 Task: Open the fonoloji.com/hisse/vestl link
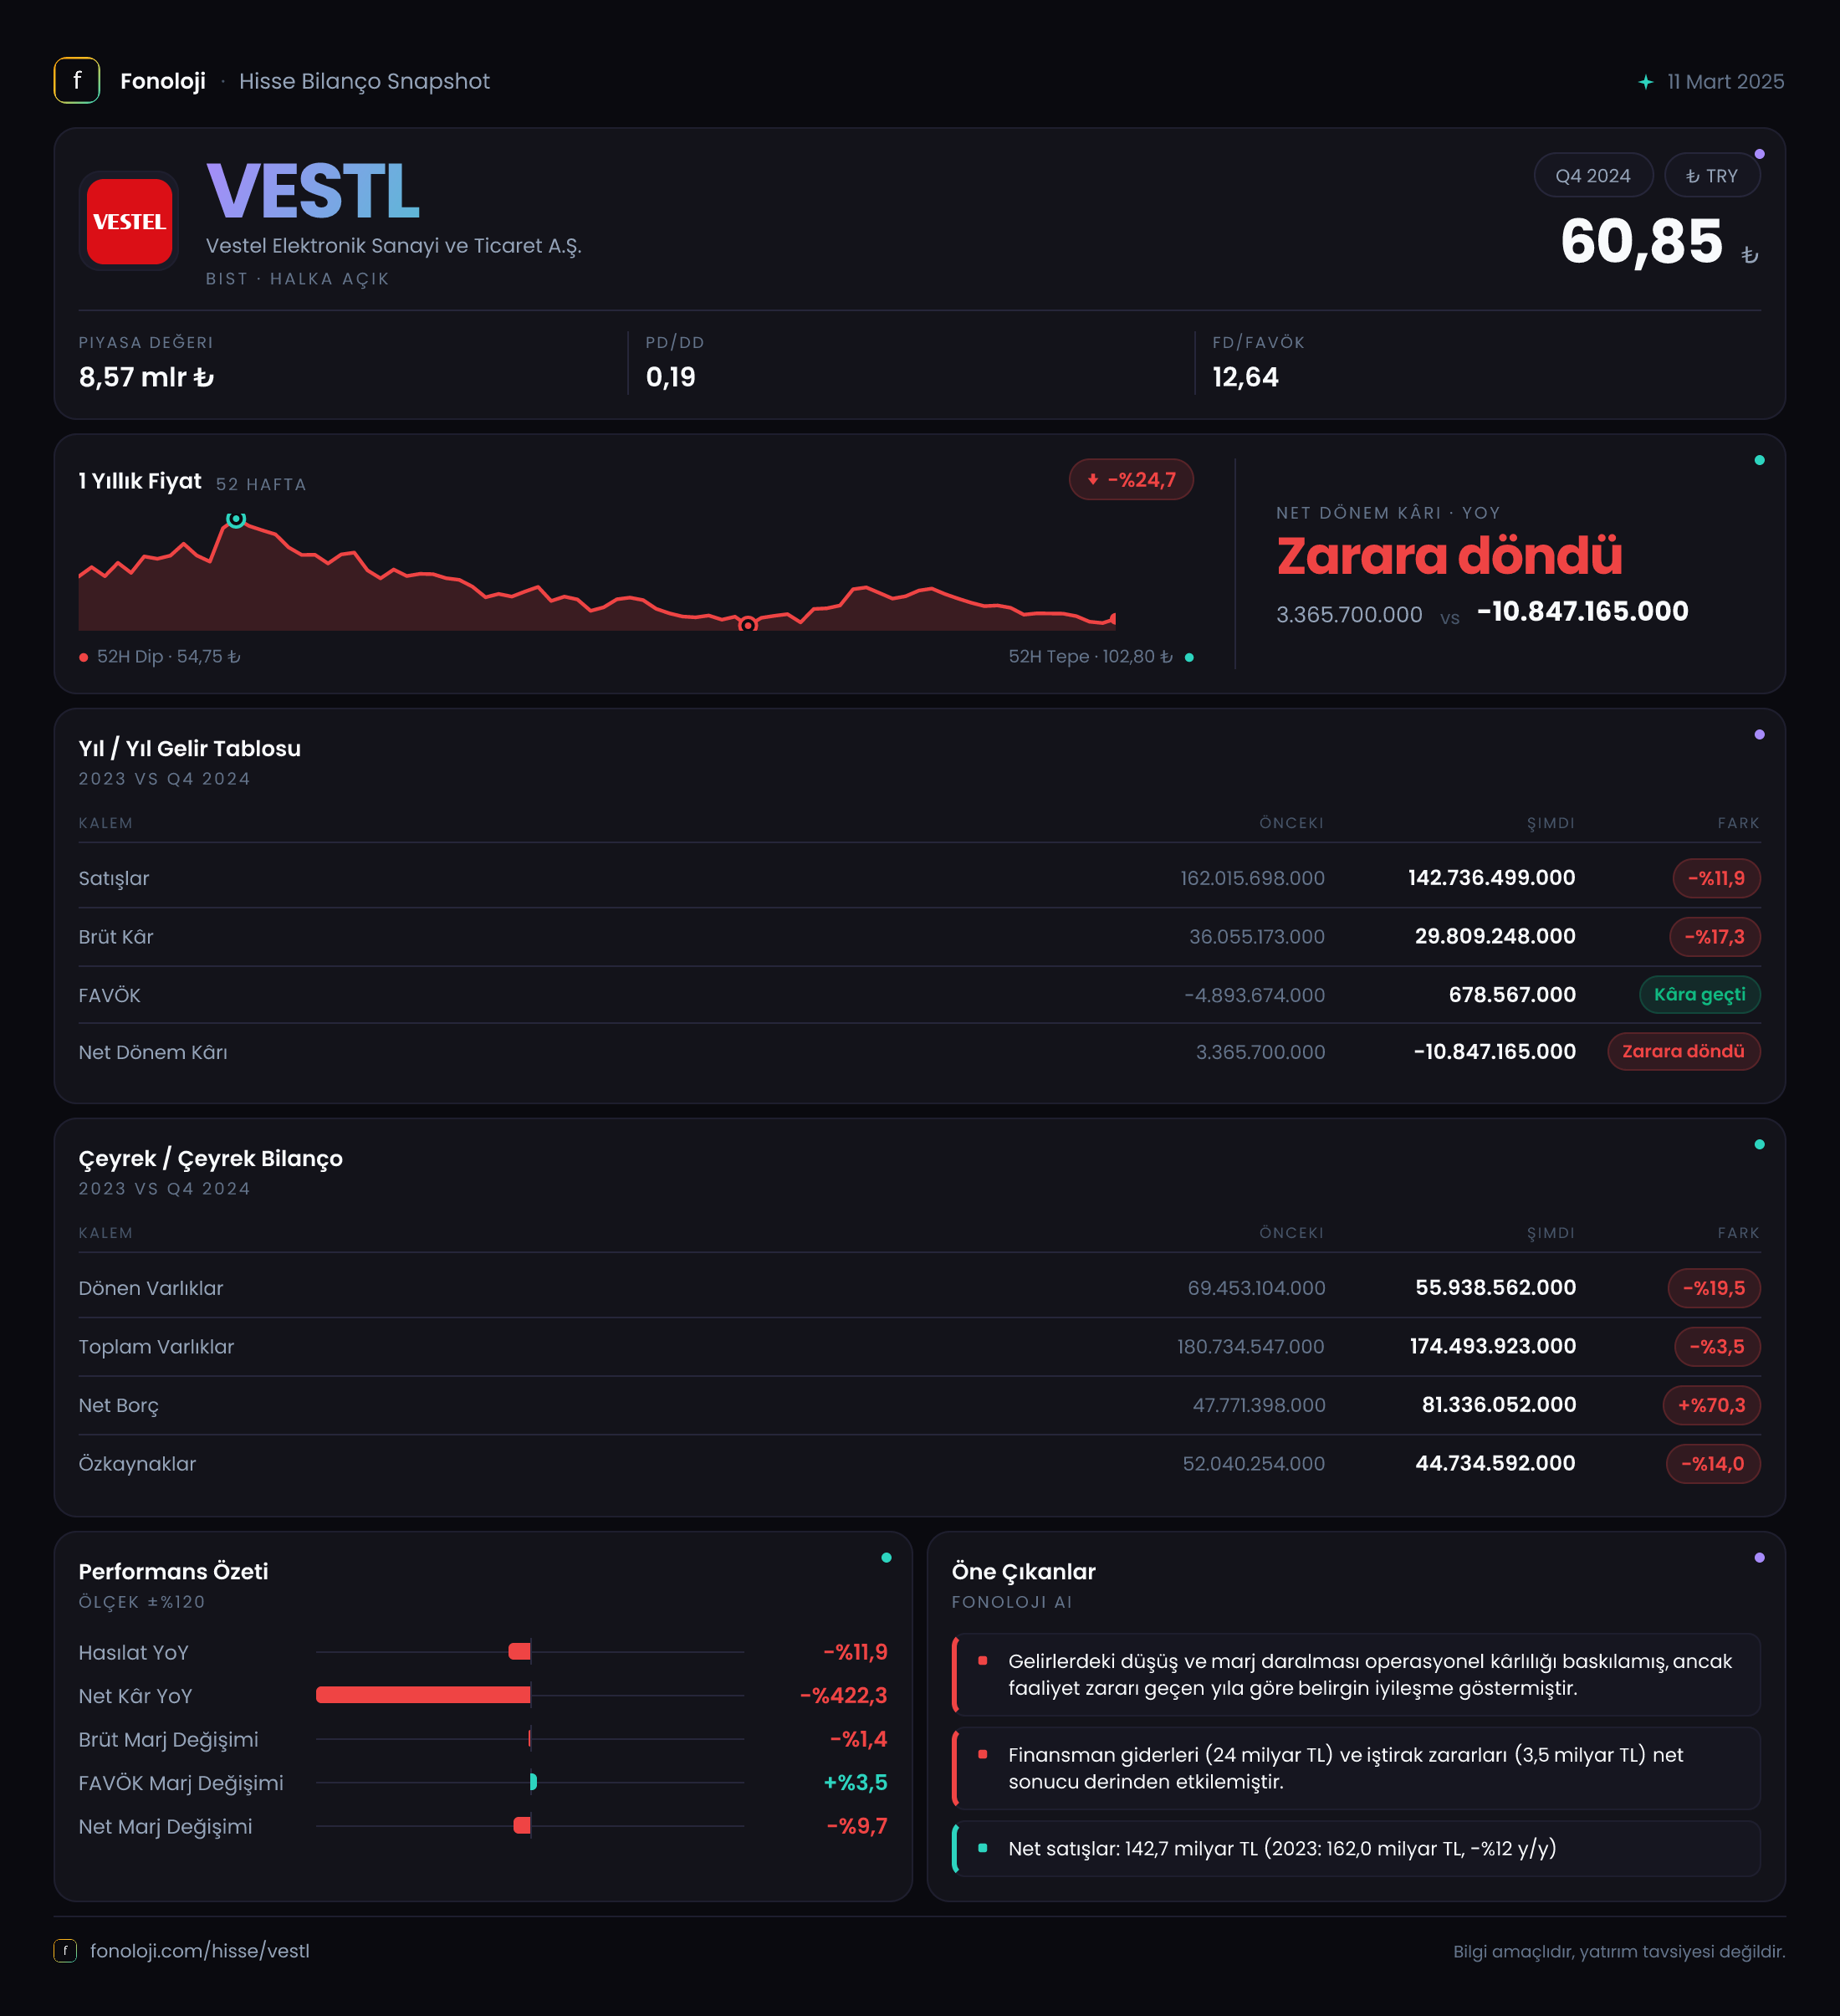pos(200,1950)
